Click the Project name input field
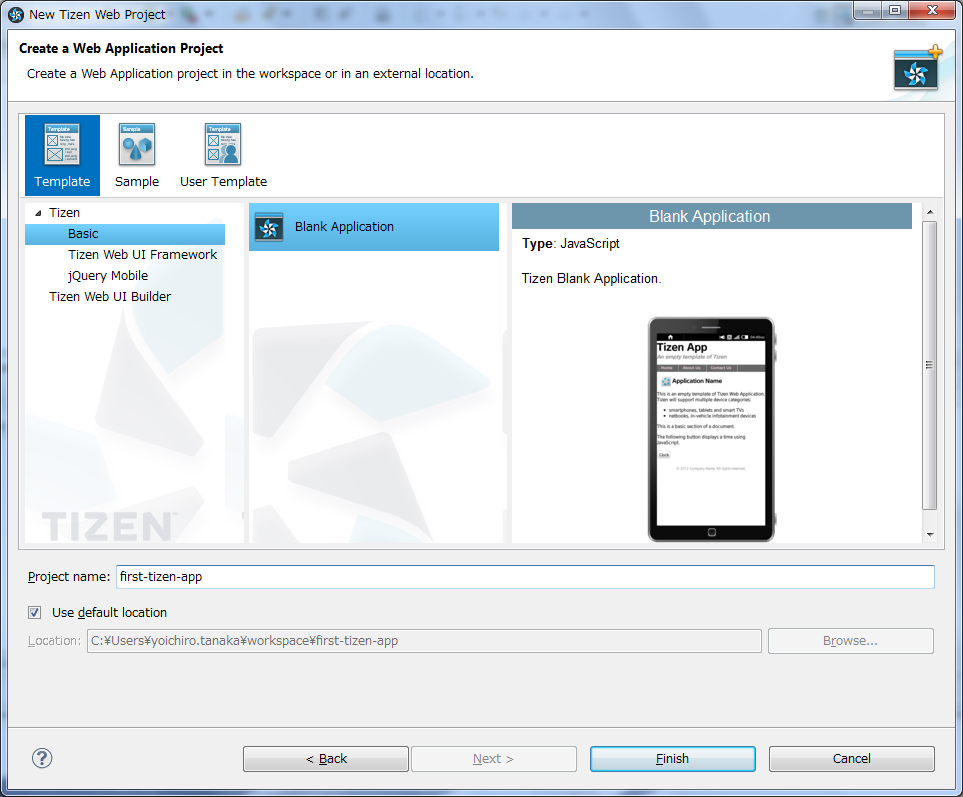Viewport: 963px width, 797px height. pyautogui.click(x=525, y=577)
